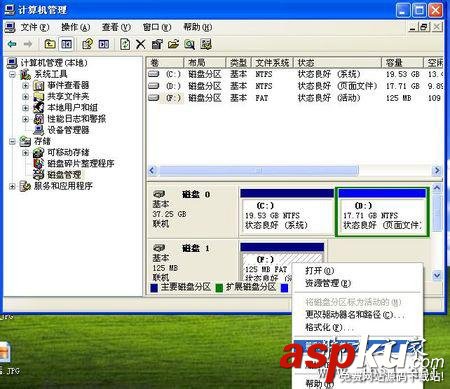The width and height of the screenshot is (450, 389).
Task: Open the 帮助(H) menu
Action: (198, 27)
